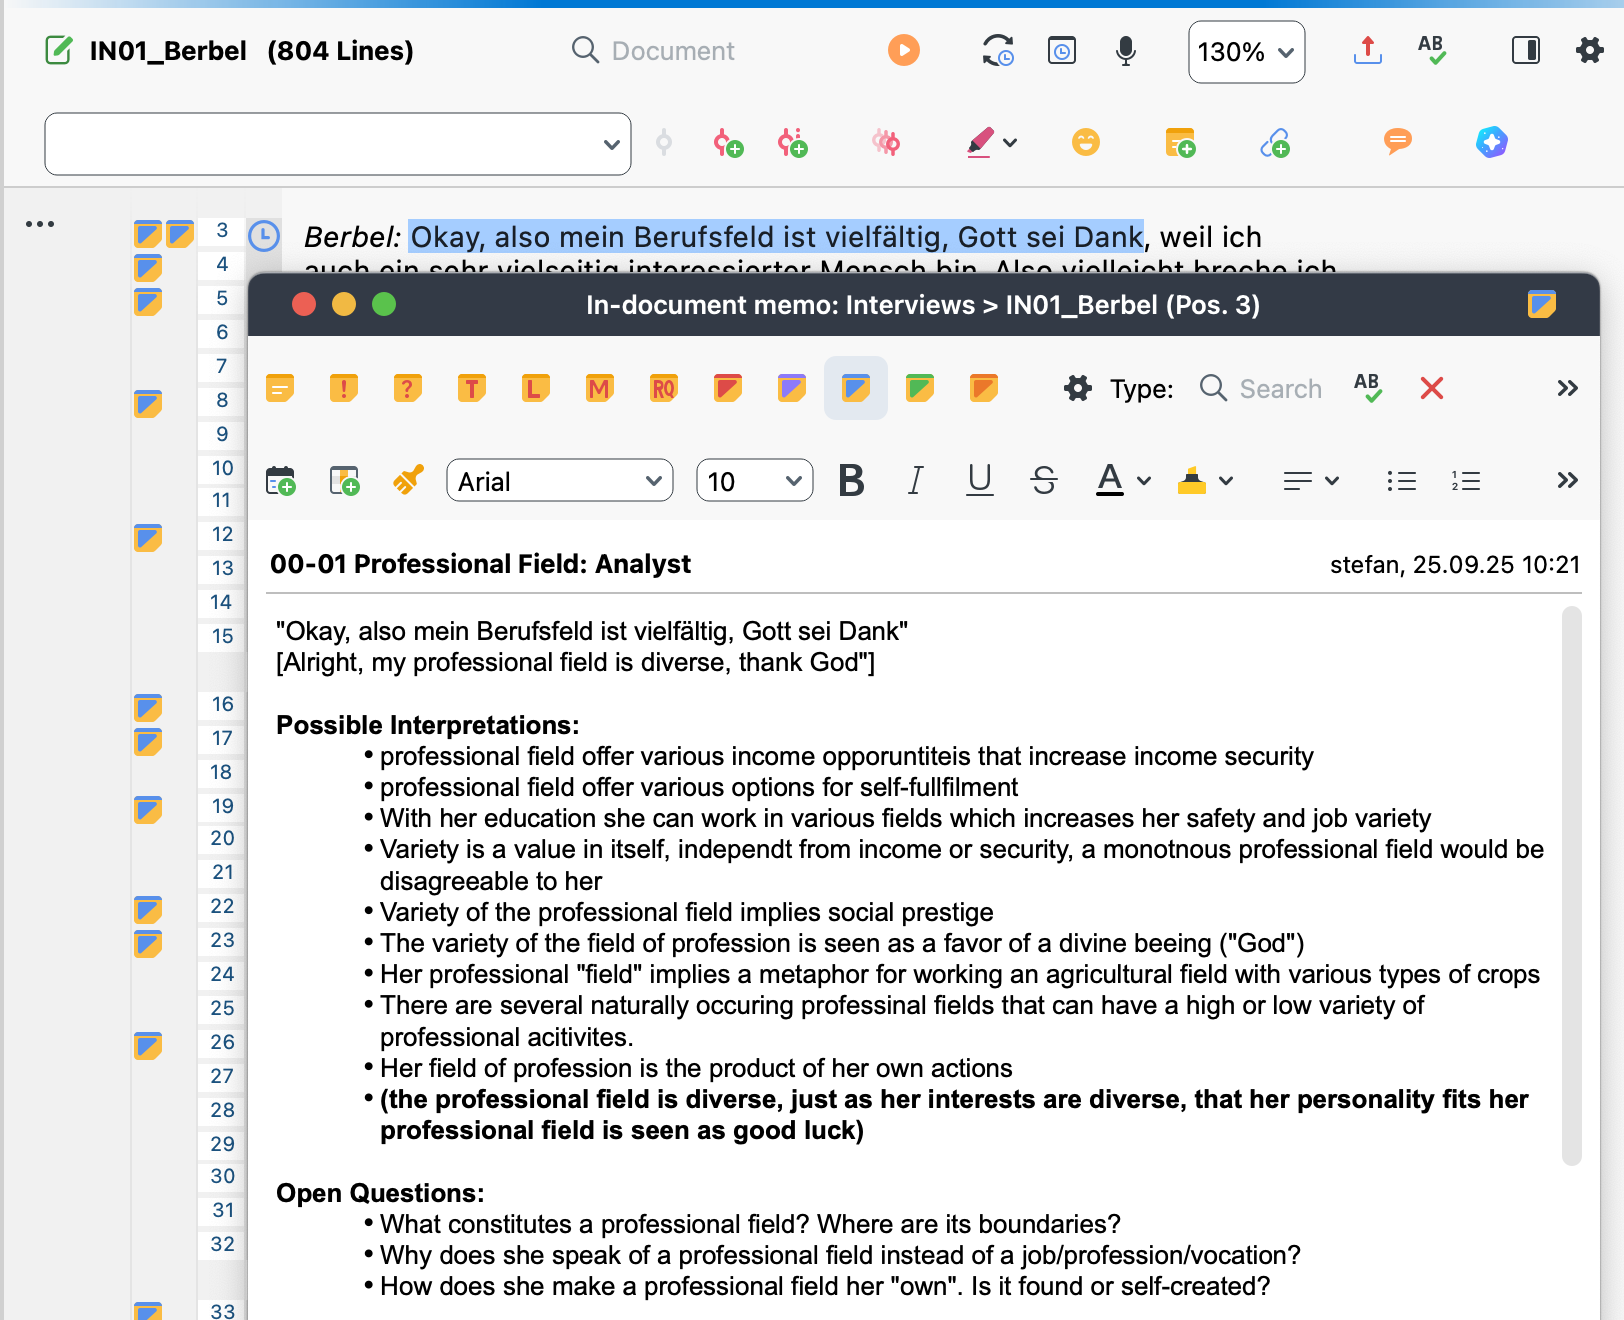Toggle bold formatting in the memo editor

(x=851, y=480)
